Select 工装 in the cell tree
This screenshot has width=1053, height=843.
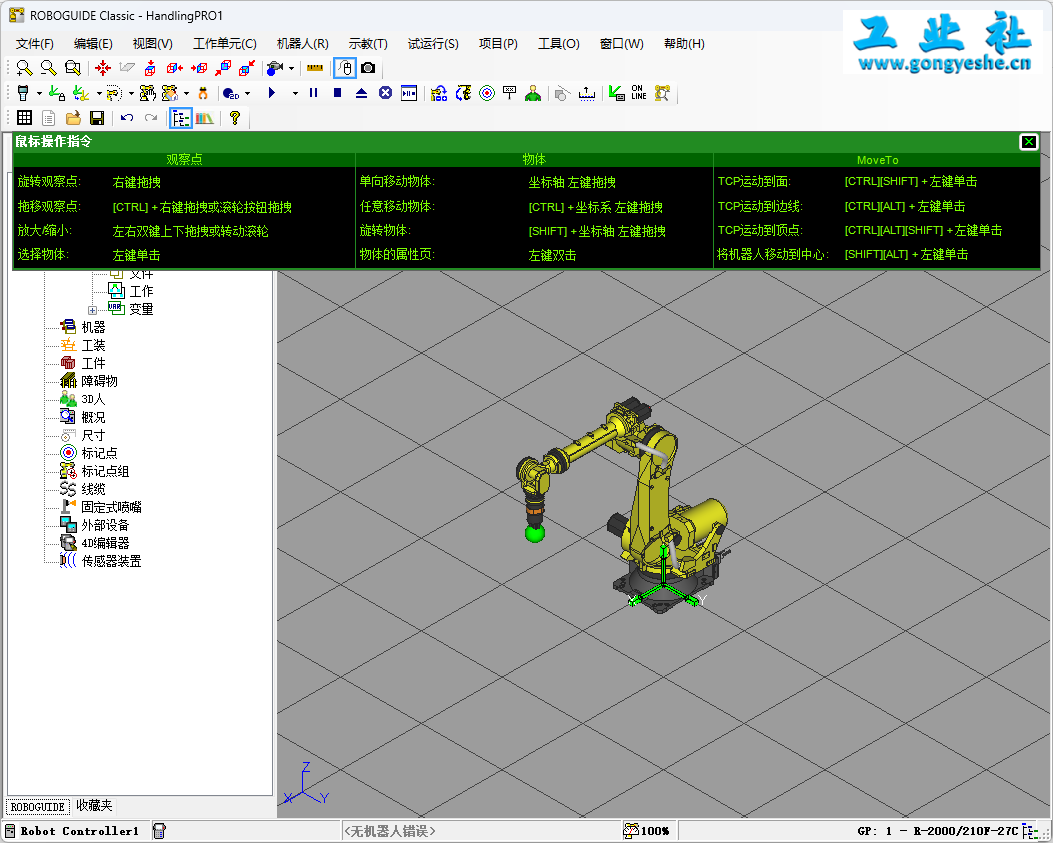(93, 345)
